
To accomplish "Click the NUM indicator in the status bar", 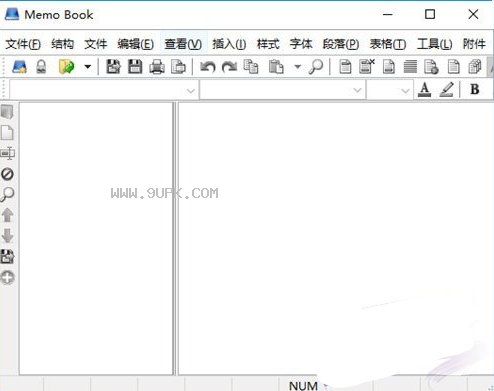I will pyautogui.click(x=303, y=386).
